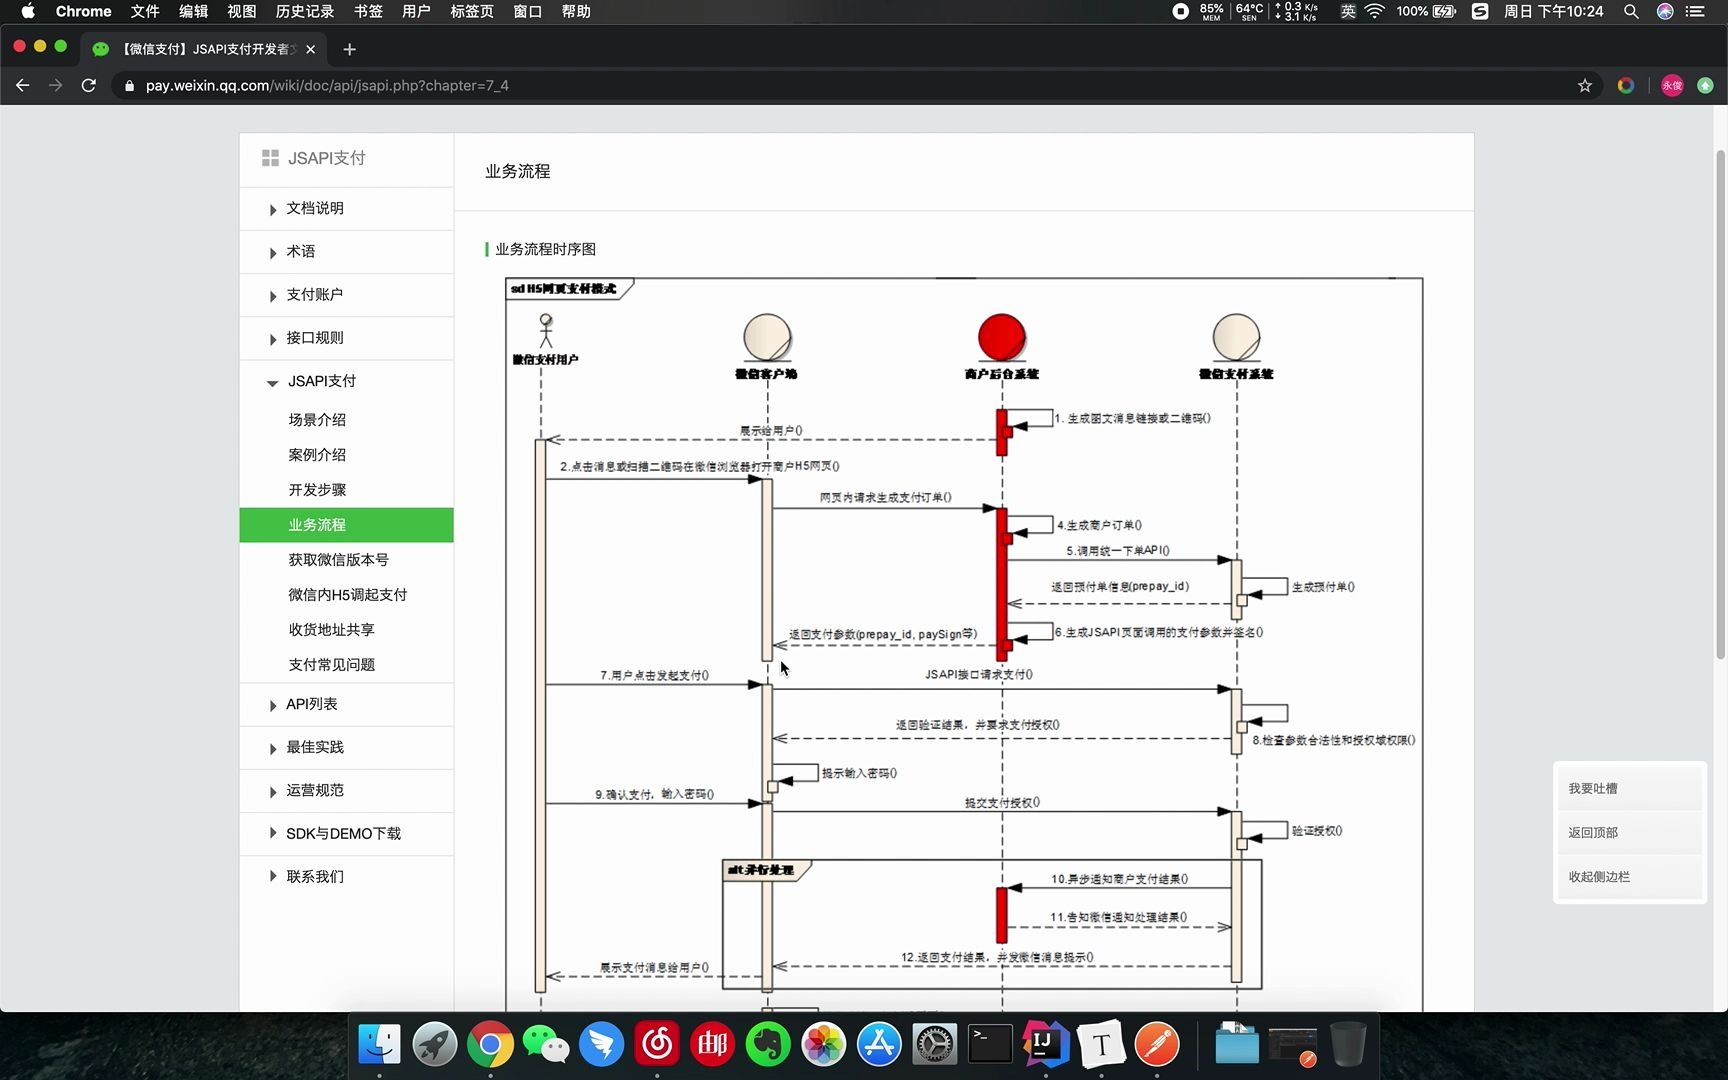
Task: Bookmark this page with the star icon
Action: (x=1584, y=86)
